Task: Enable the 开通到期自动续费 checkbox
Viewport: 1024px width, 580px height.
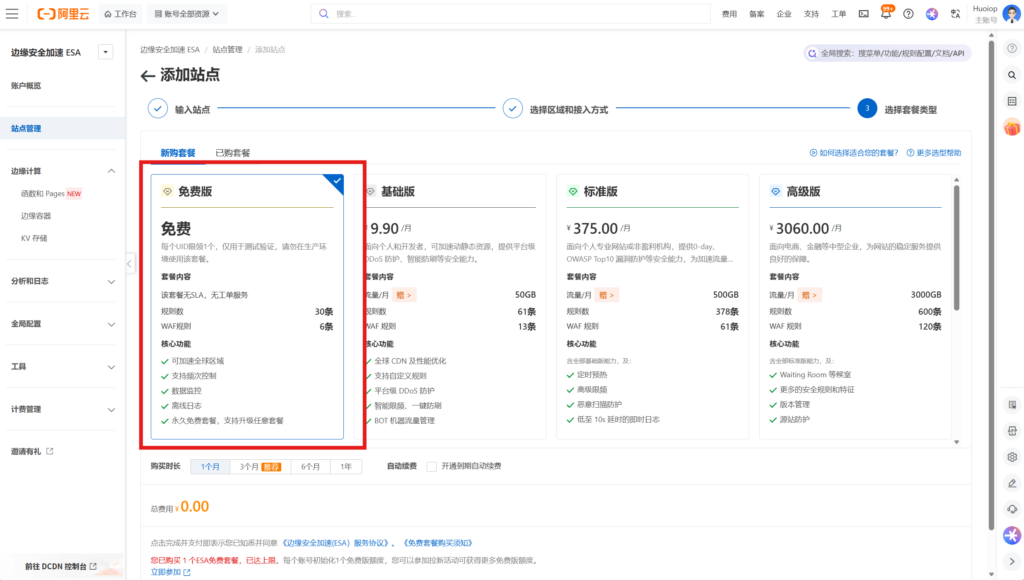Action: 431,466
